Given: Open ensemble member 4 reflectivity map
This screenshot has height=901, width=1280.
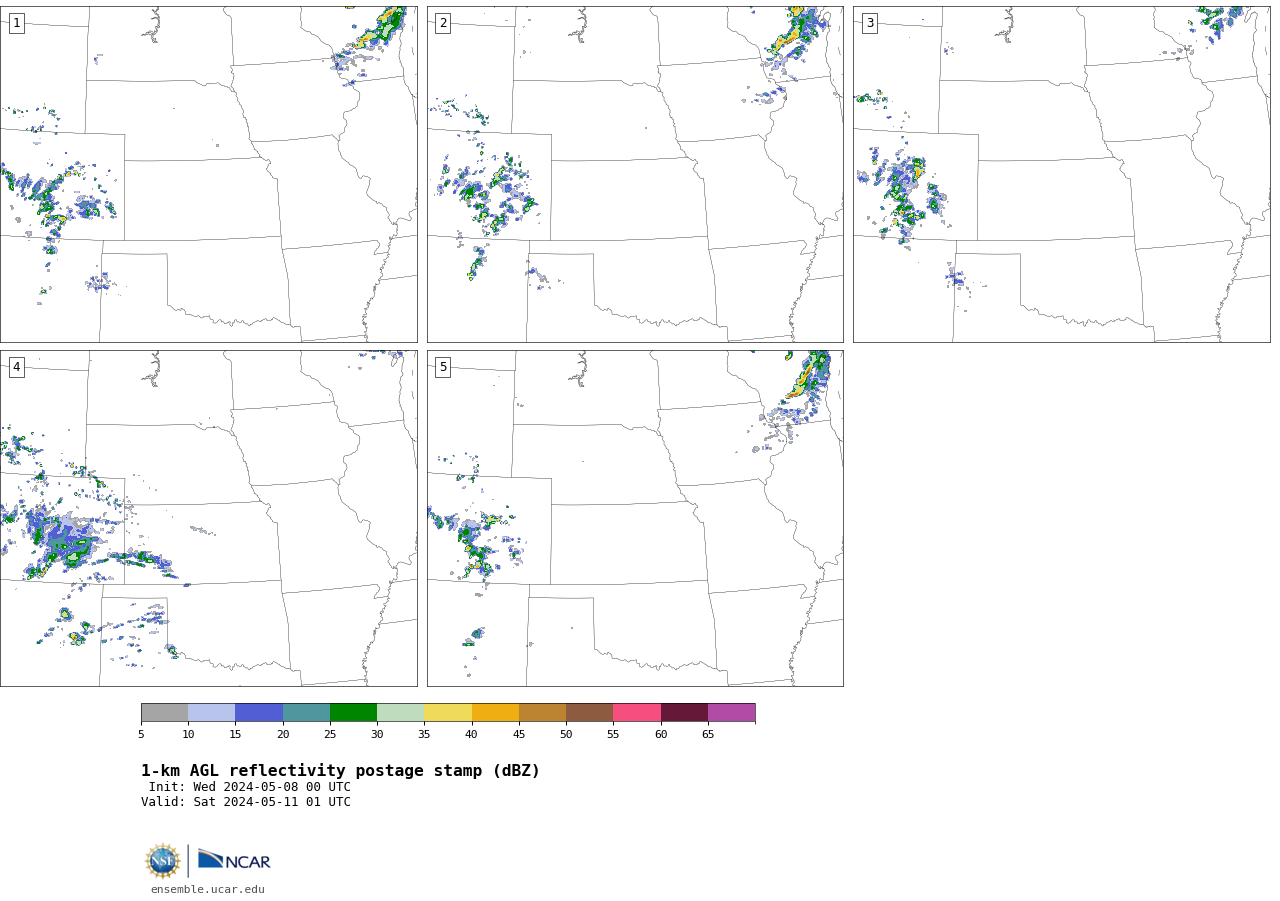Looking at the screenshot, I should [x=208, y=518].
